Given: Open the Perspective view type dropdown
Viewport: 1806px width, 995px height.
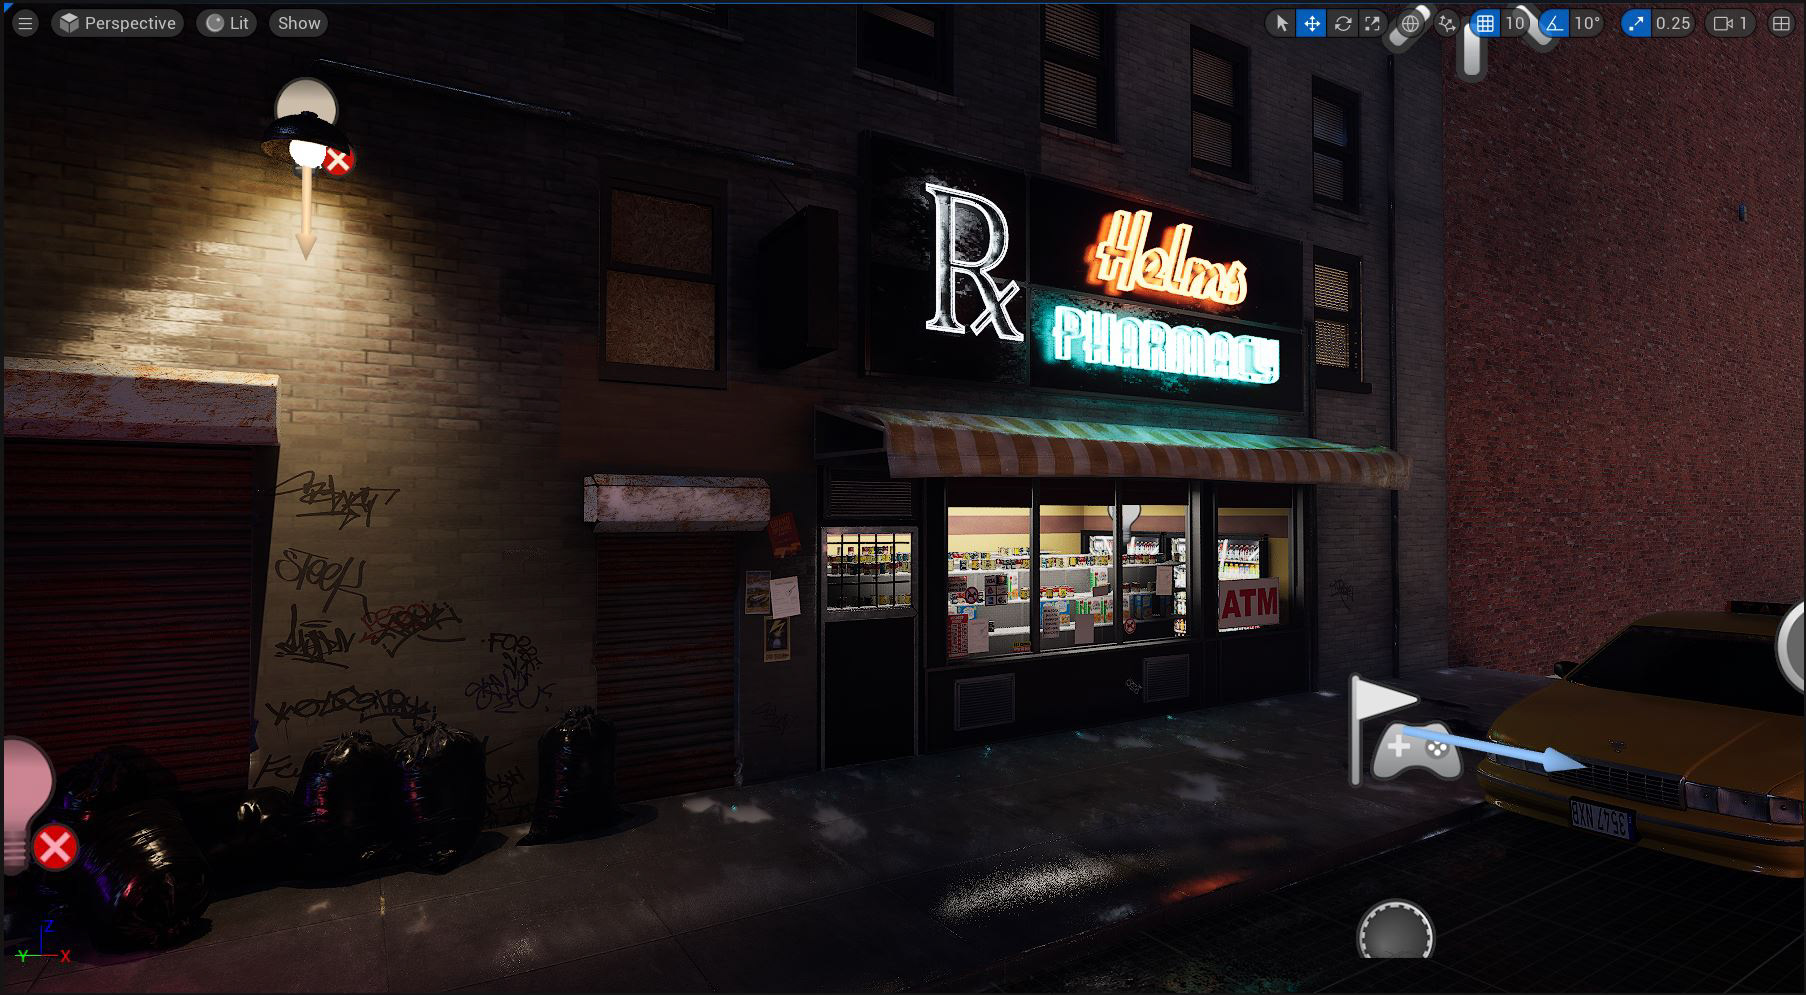Looking at the screenshot, I should pos(118,23).
